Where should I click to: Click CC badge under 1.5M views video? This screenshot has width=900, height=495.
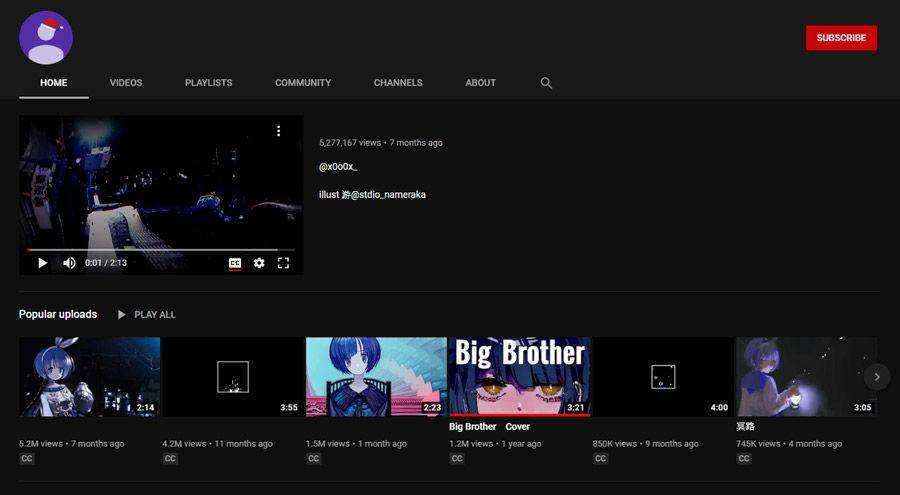313,459
